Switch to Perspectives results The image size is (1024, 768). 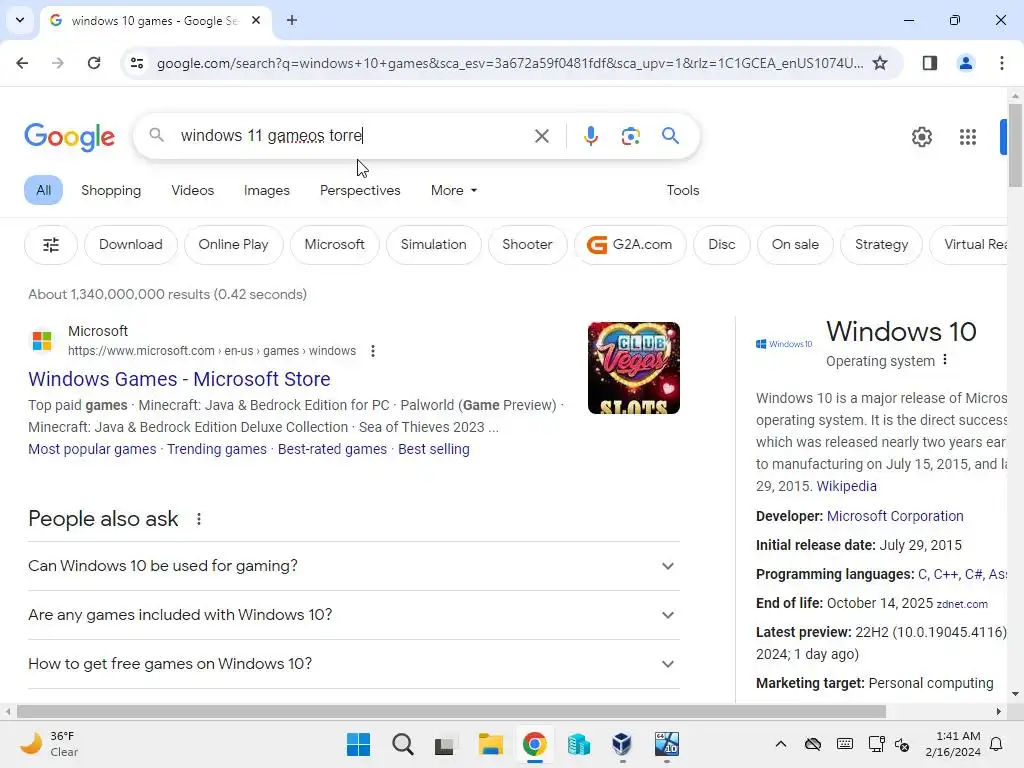pos(360,190)
